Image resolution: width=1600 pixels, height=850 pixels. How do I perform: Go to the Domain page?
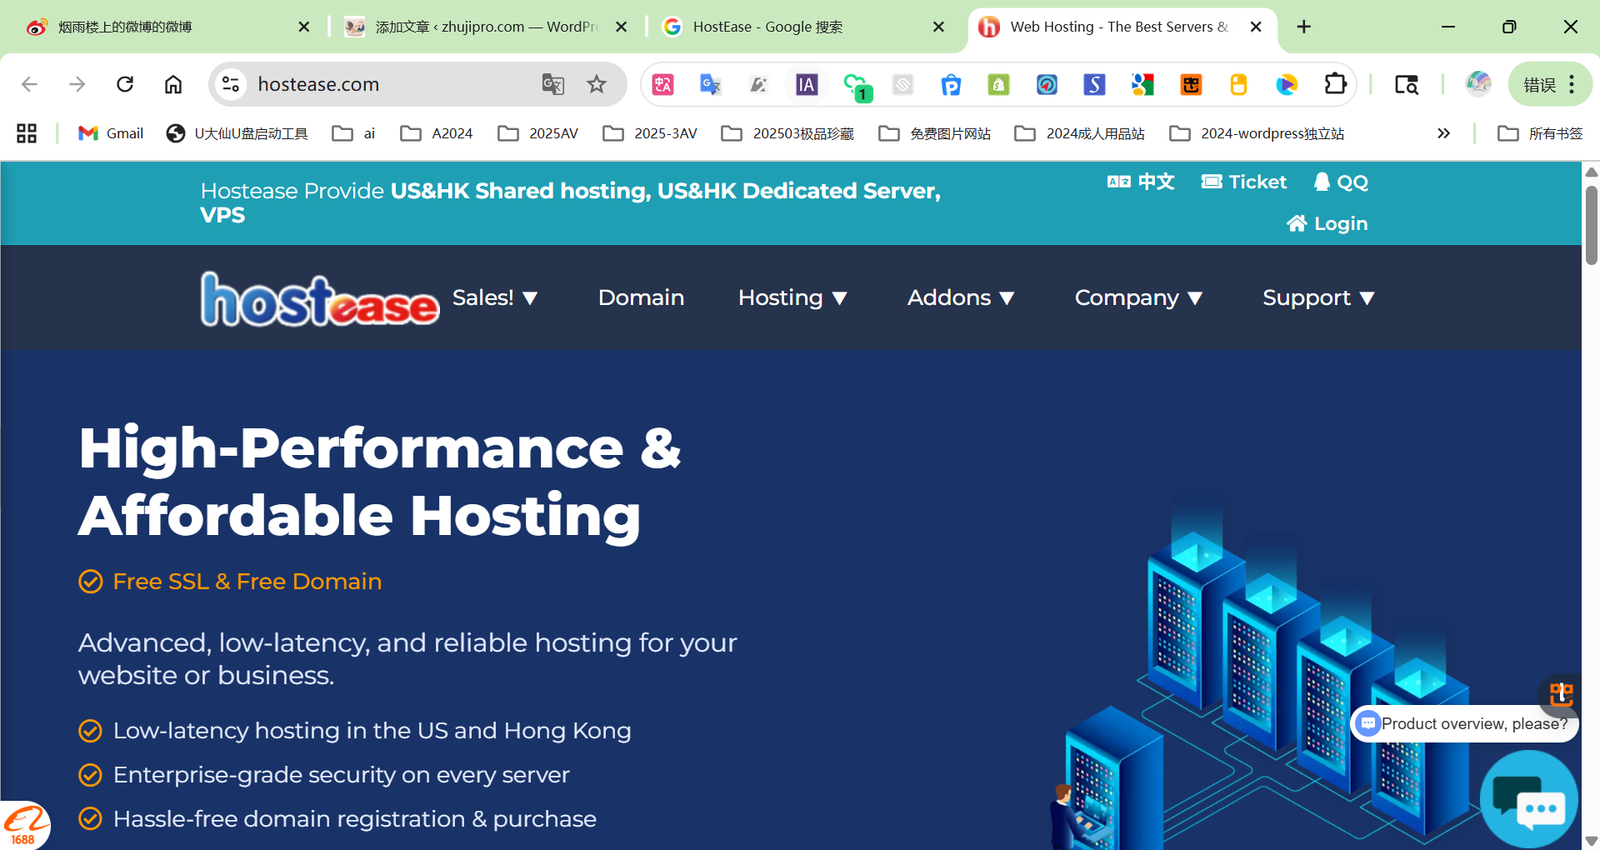tap(641, 298)
